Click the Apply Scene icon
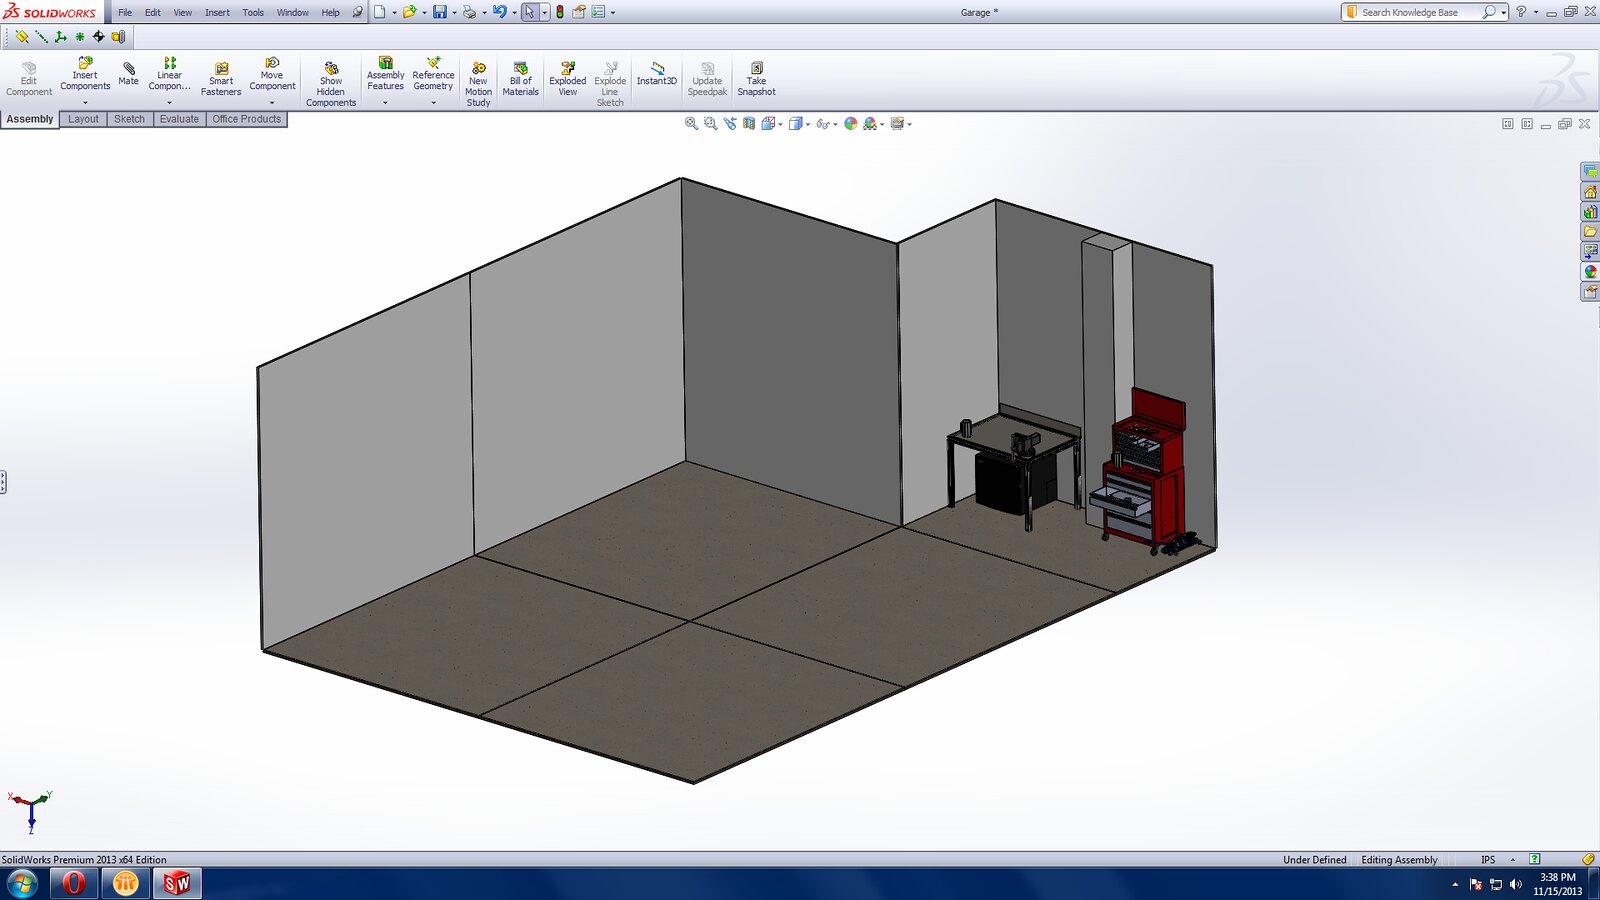1600x900 pixels. 870,124
